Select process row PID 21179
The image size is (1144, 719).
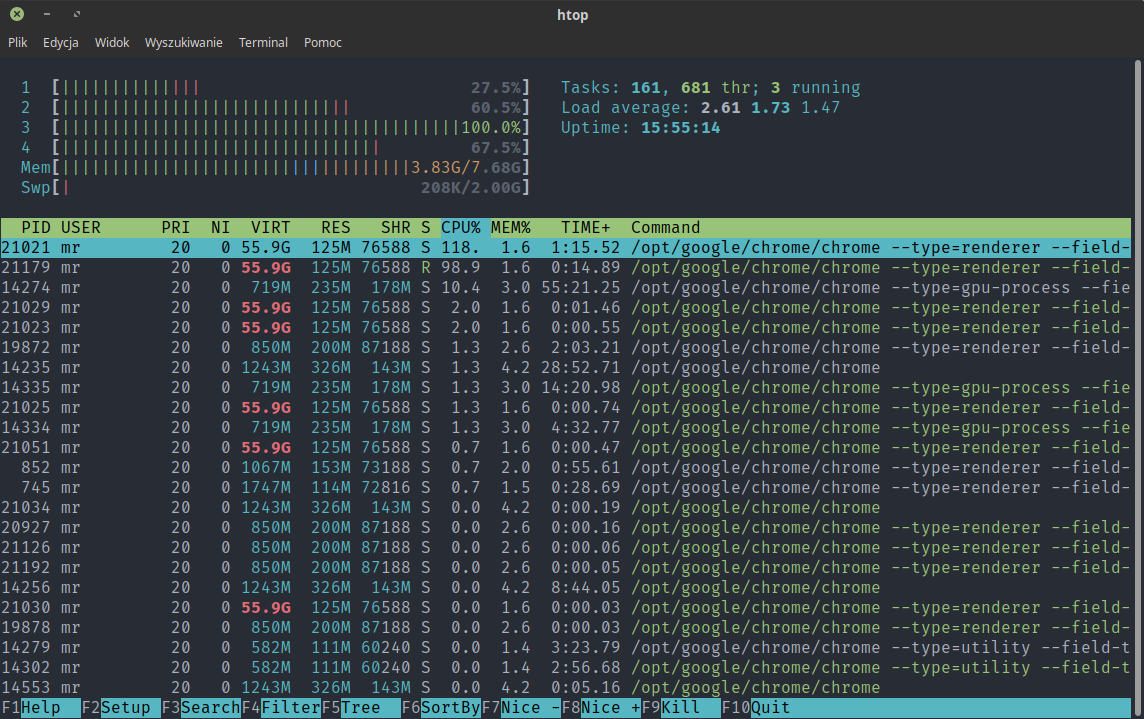tap(566, 268)
